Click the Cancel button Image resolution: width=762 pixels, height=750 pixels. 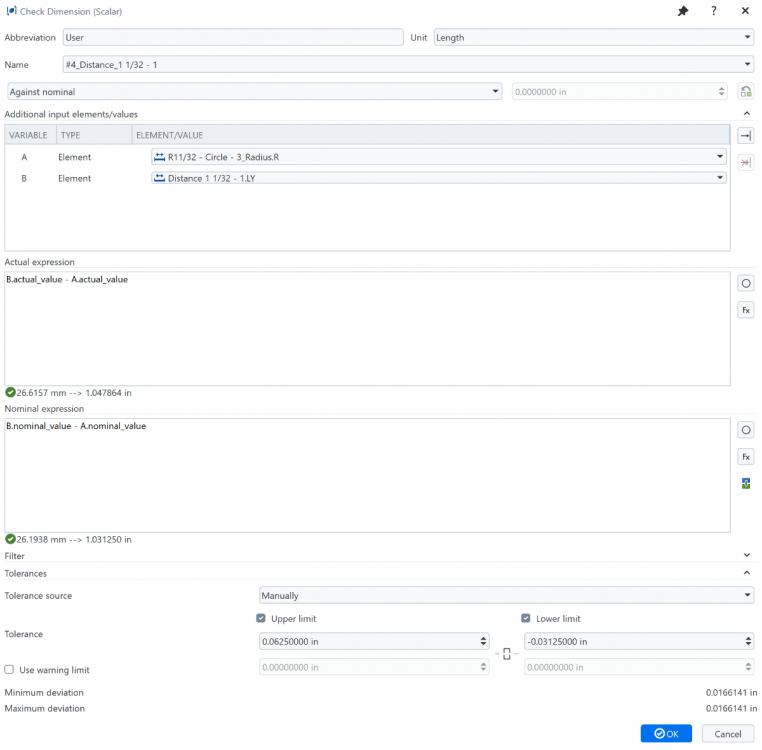[728, 734]
